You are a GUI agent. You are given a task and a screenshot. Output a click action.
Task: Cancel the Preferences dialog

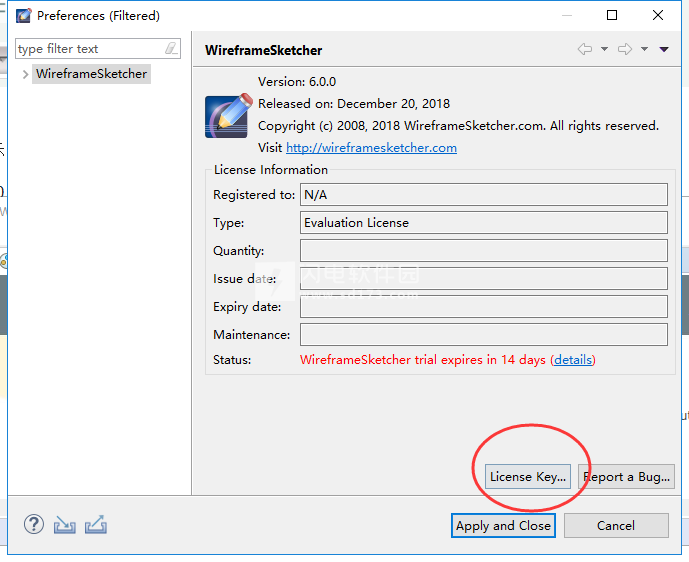click(616, 526)
